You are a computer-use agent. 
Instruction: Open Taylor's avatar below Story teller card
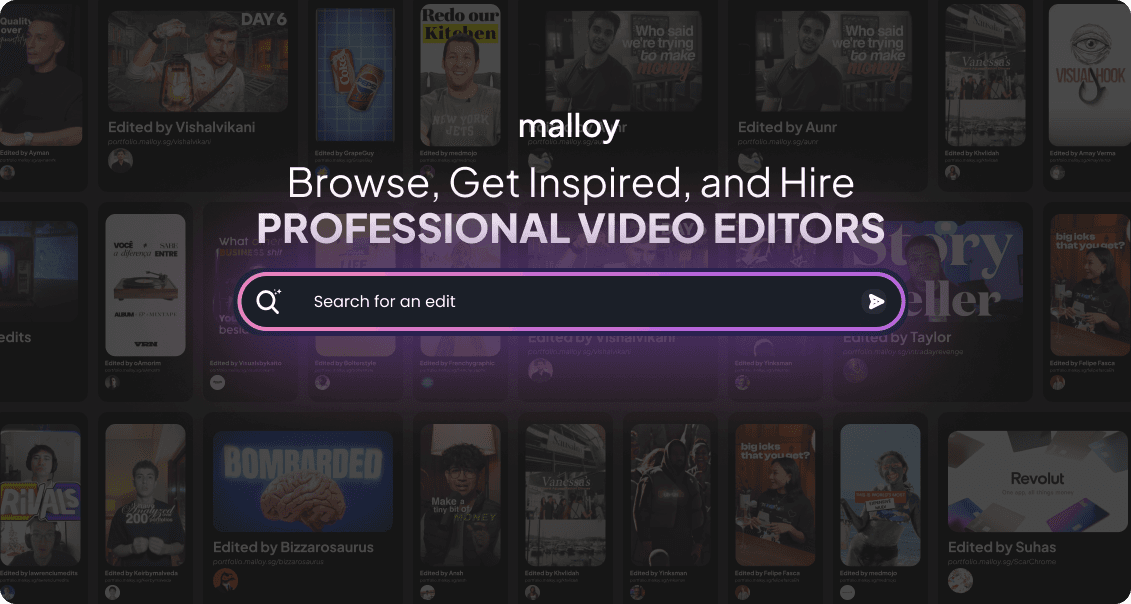pyautogui.click(x=856, y=370)
